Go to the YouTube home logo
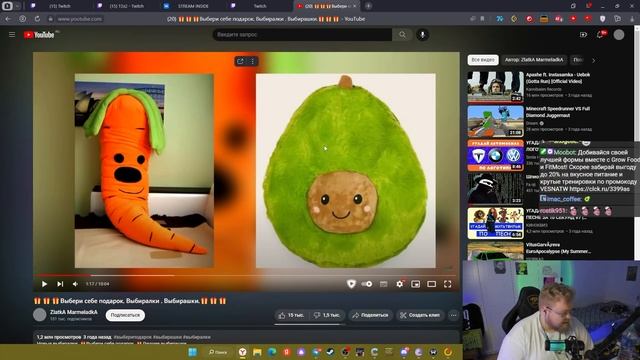The image size is (640, 360). 39,35
